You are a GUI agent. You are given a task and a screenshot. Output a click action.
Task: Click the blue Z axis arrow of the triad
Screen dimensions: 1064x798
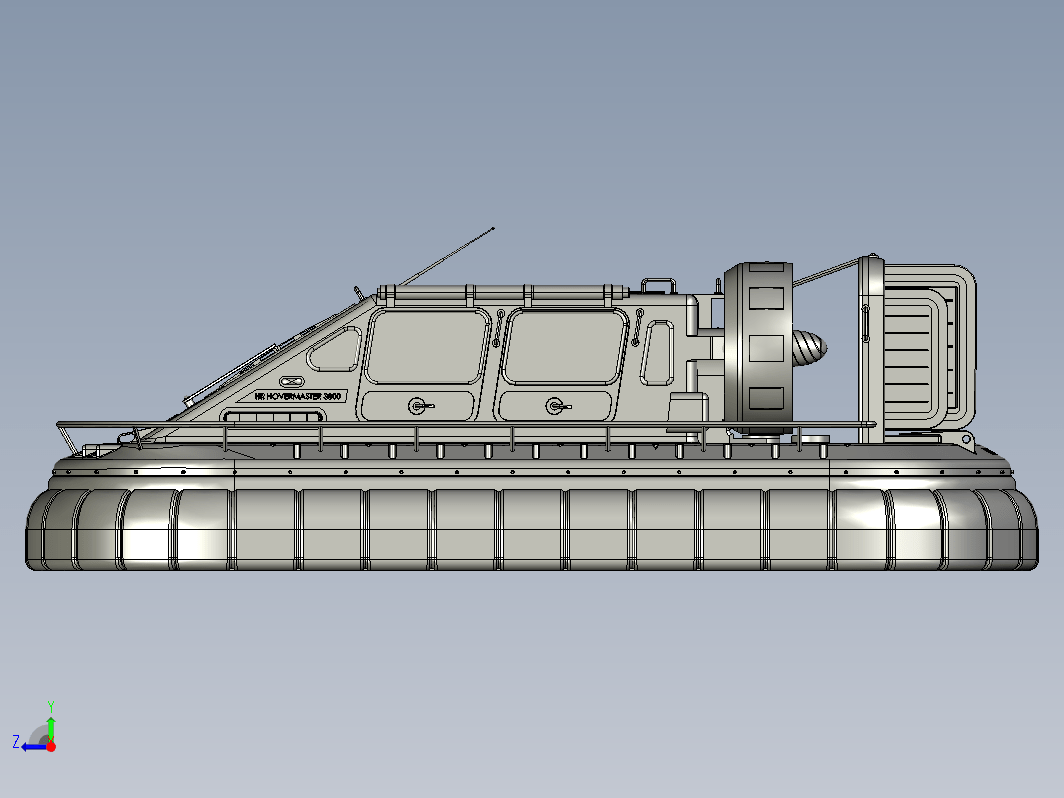34,747
